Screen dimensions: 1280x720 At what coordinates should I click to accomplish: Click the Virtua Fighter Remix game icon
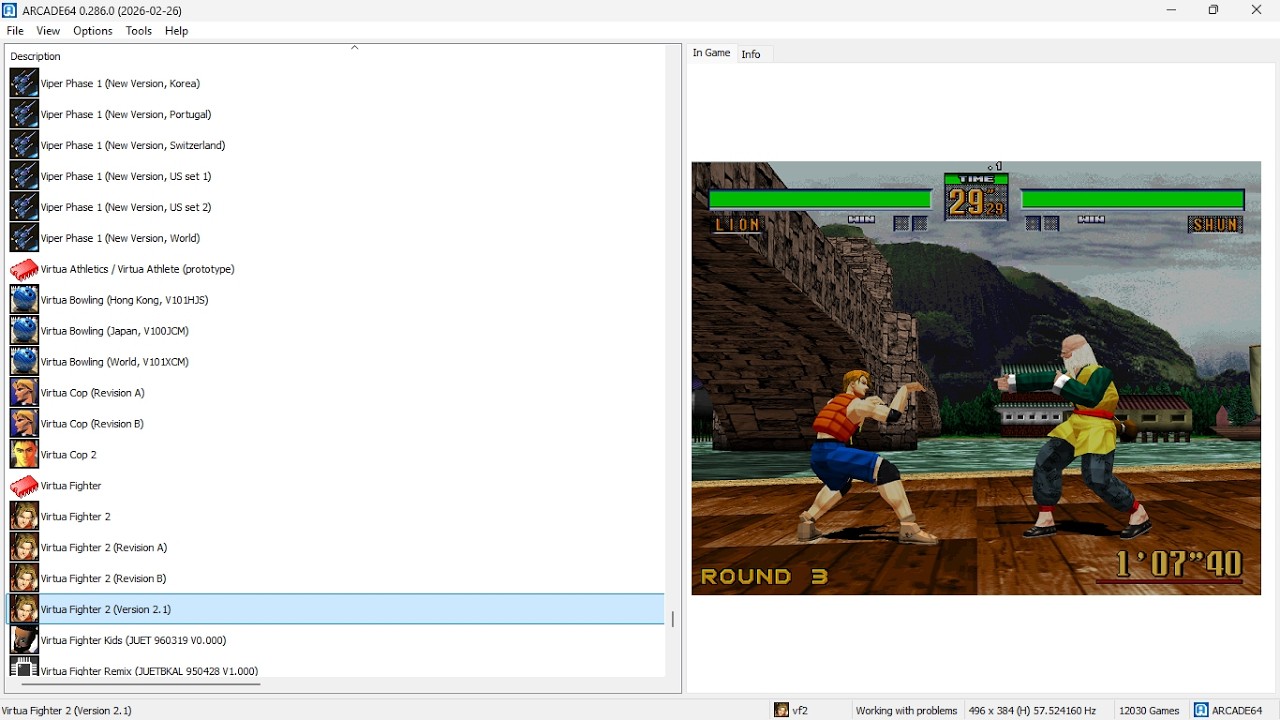(x=24, y=668)
